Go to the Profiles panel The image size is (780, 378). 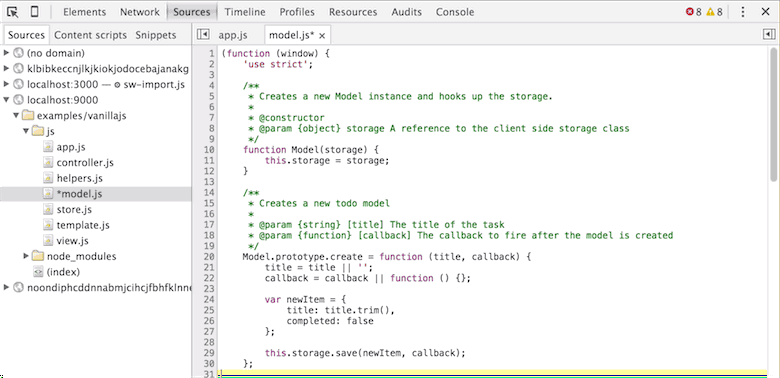pyautogui.click(x=297, y=12)
